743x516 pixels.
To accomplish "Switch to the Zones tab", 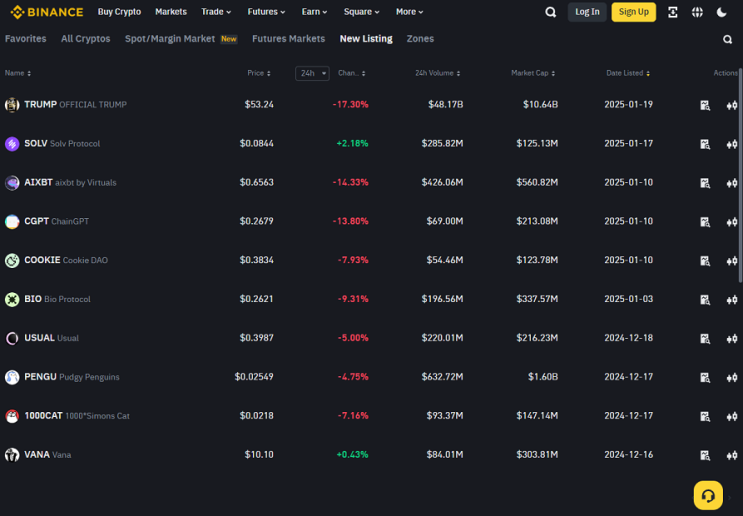I will [420, 39].
